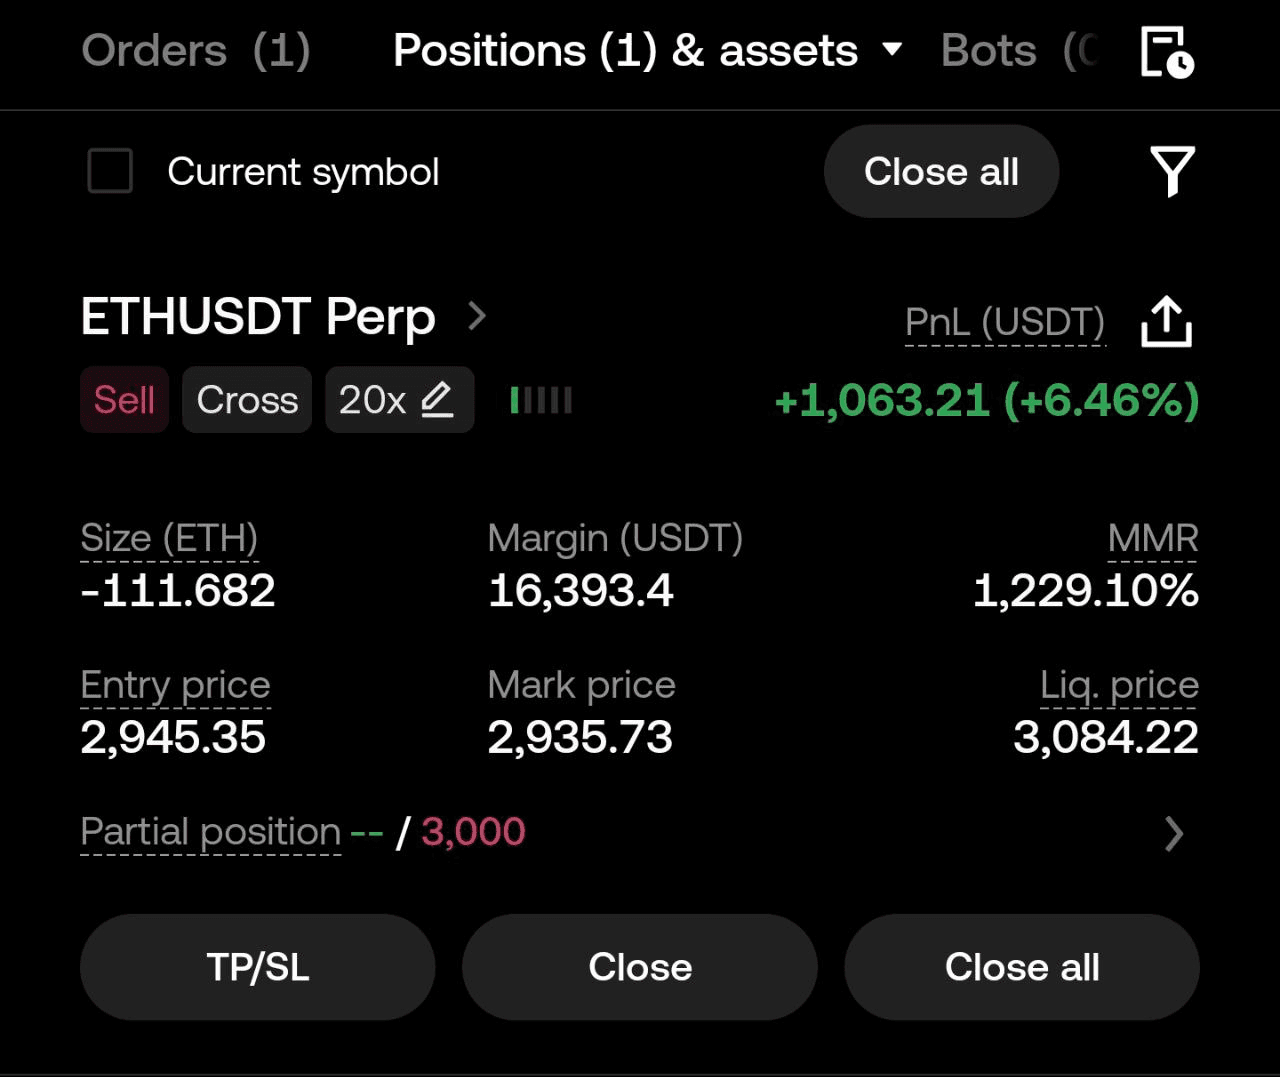The height and width of the screenshot is (1077, 1280).
Task: Click the Close position button
Action: coord(640,967)
